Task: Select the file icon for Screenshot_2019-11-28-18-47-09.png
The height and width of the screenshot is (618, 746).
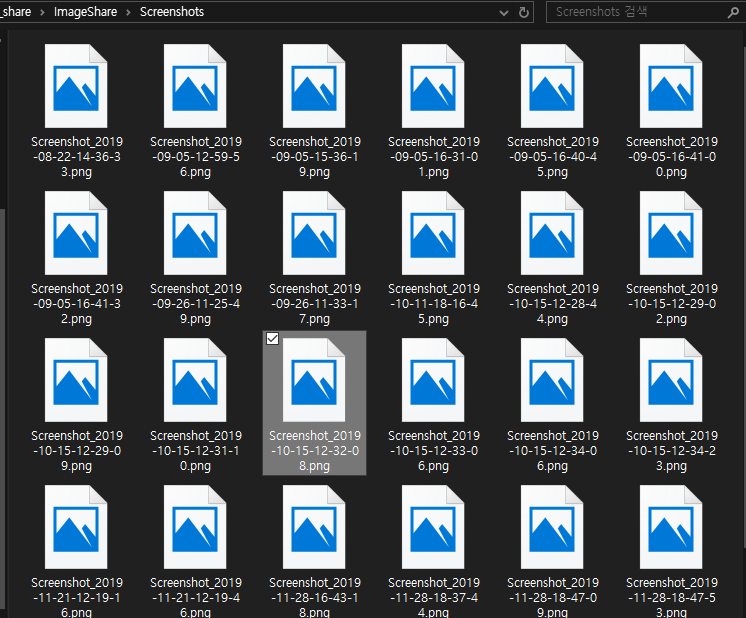Action: coord(552,527)
